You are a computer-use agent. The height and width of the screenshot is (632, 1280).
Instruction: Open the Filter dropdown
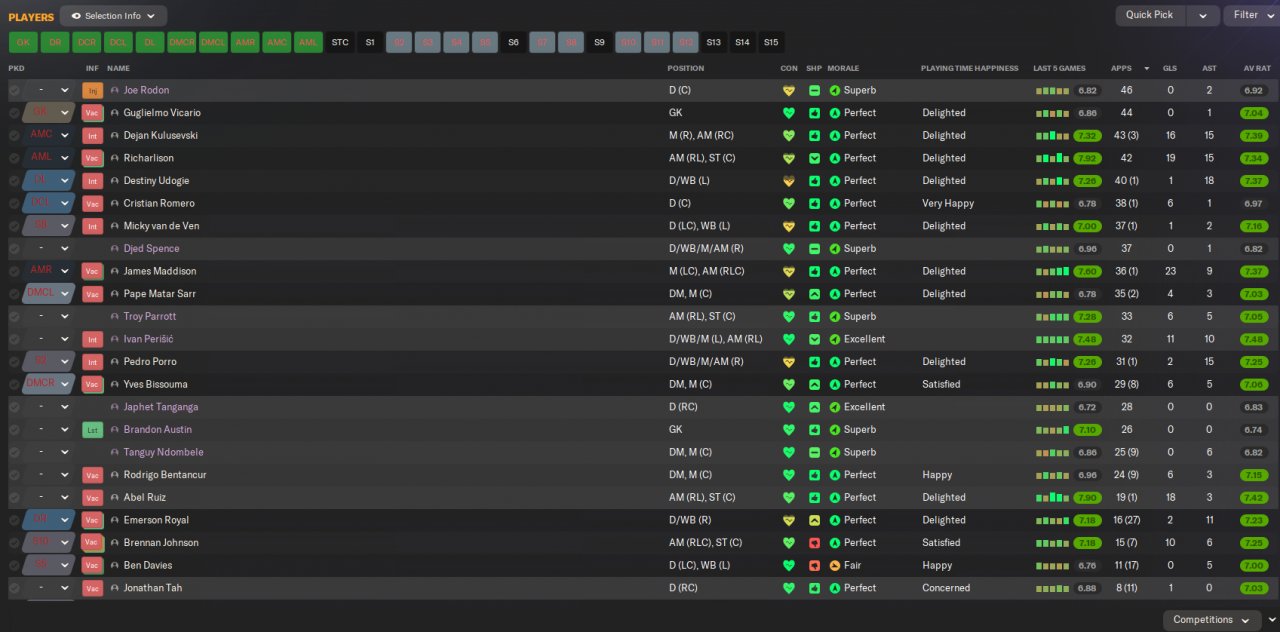[1253, 15]
